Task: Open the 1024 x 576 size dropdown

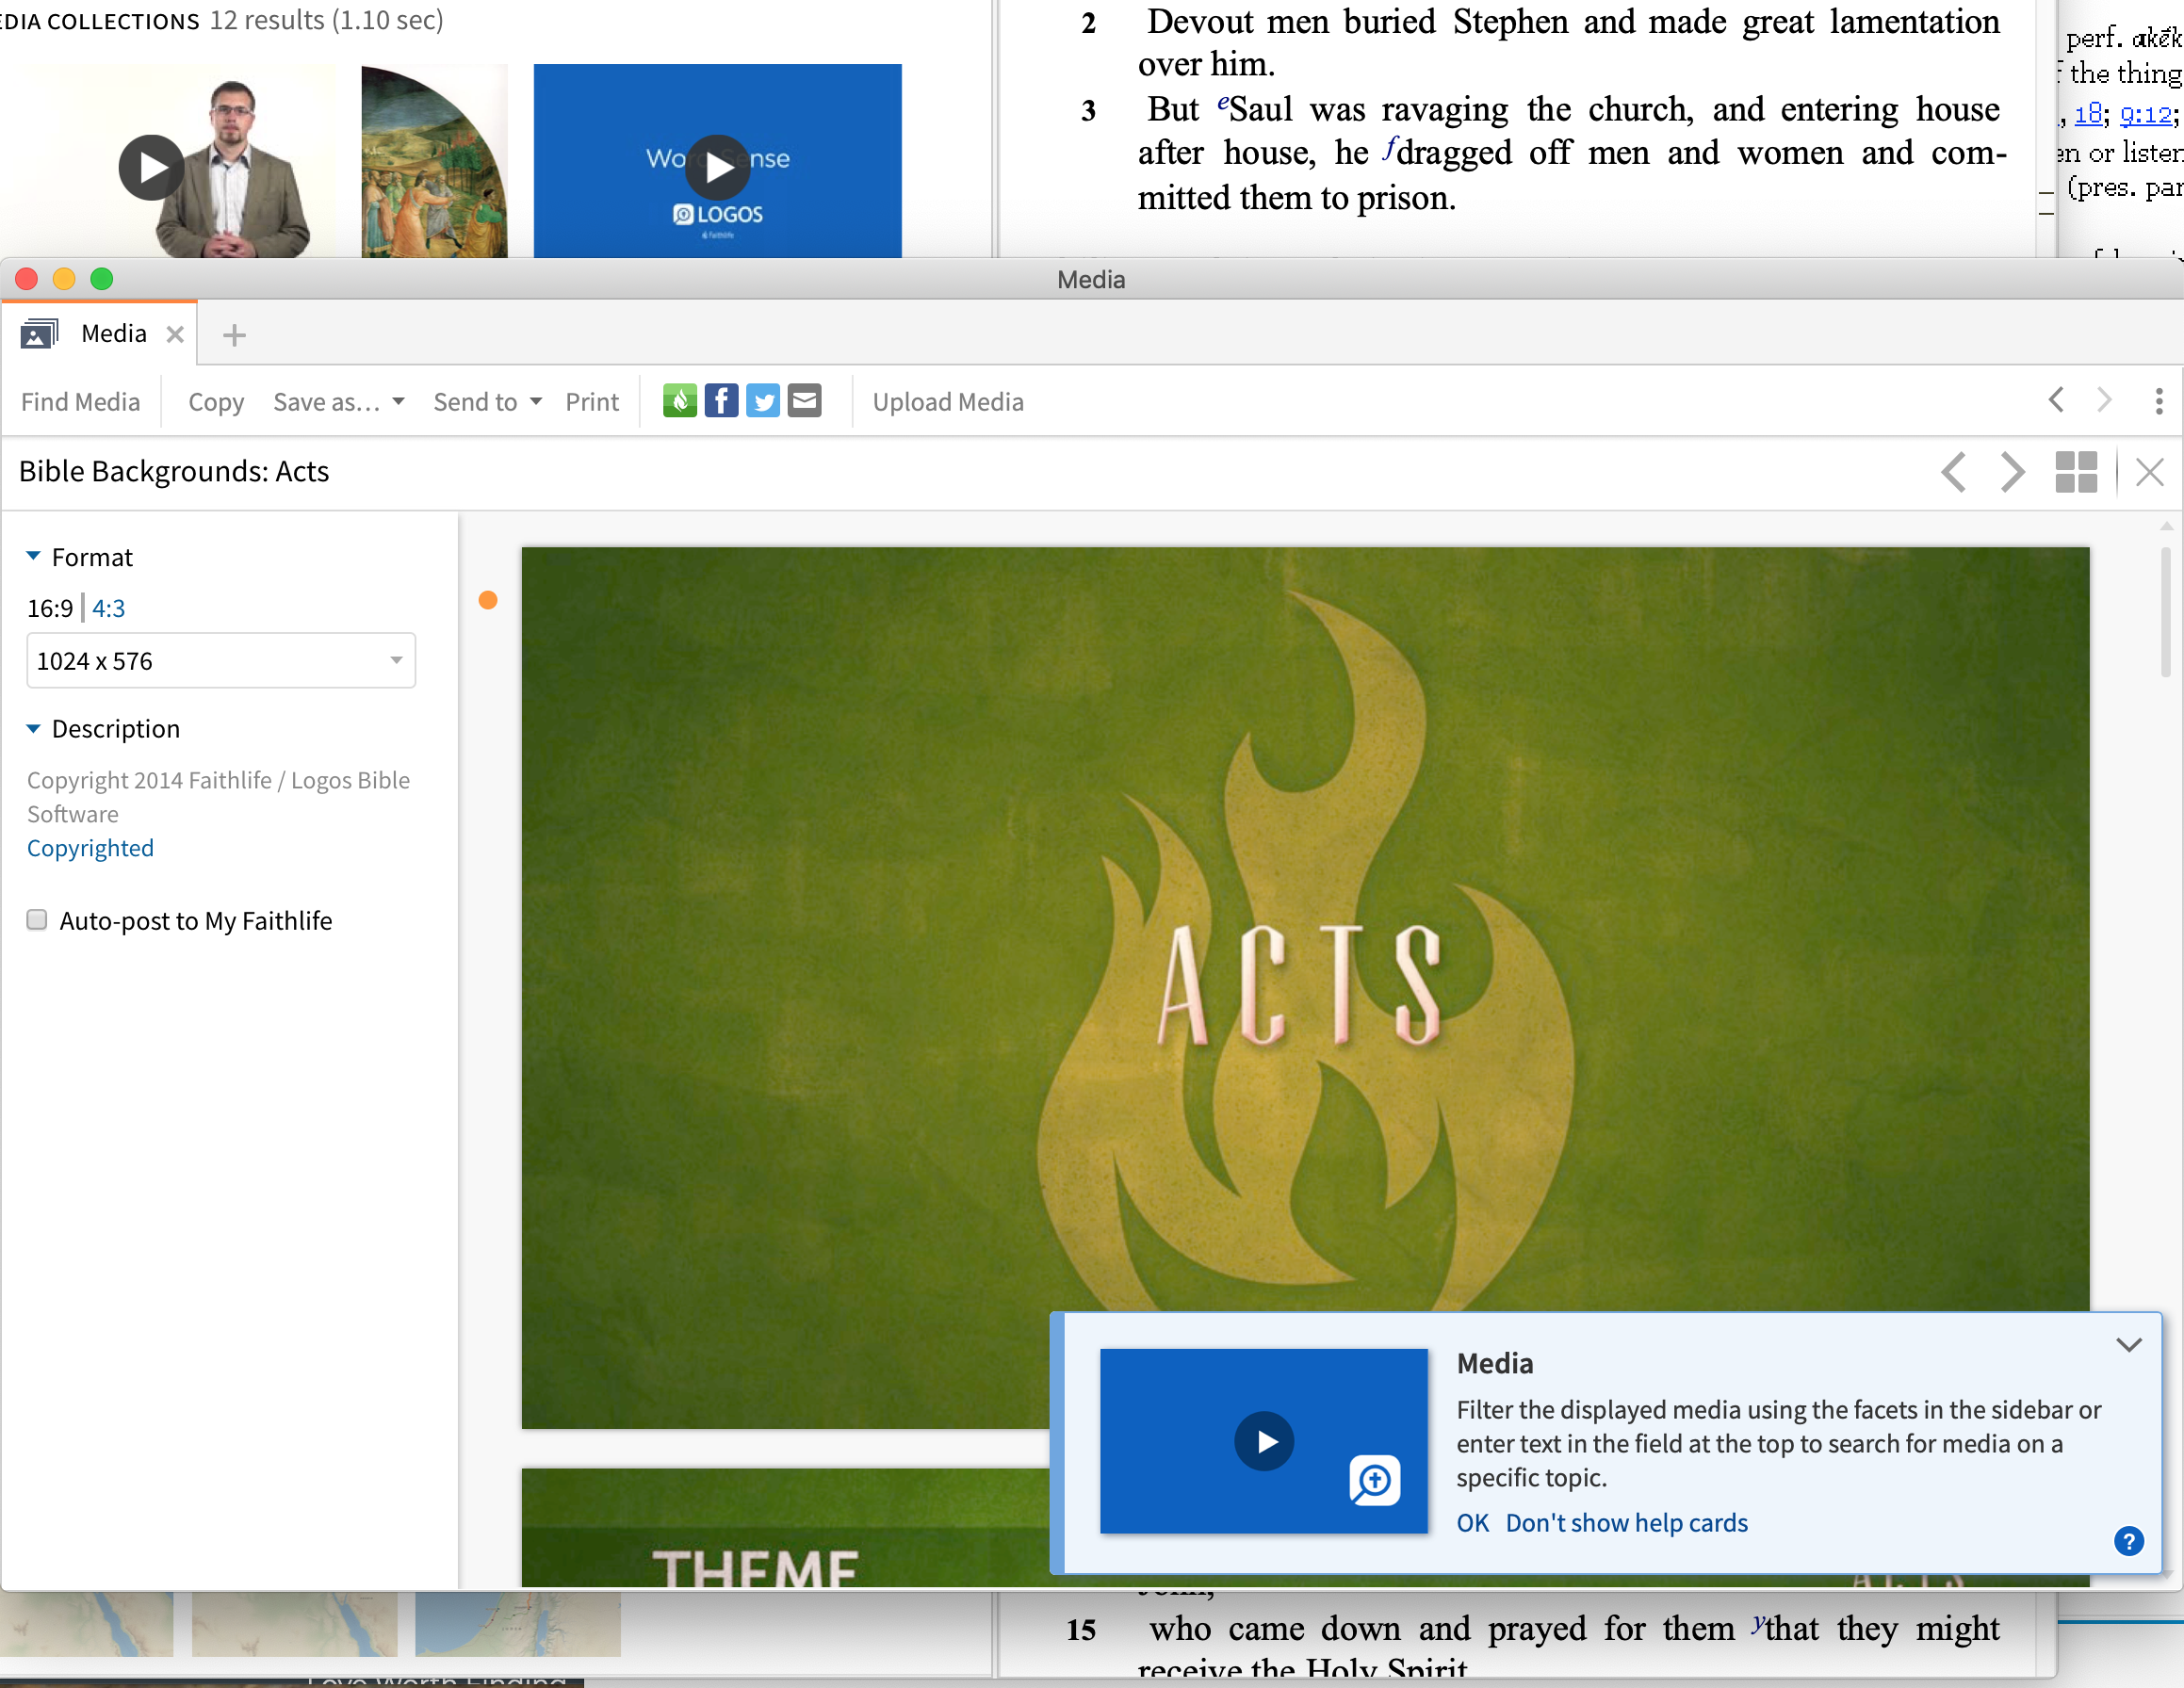Action: (221, 661)
